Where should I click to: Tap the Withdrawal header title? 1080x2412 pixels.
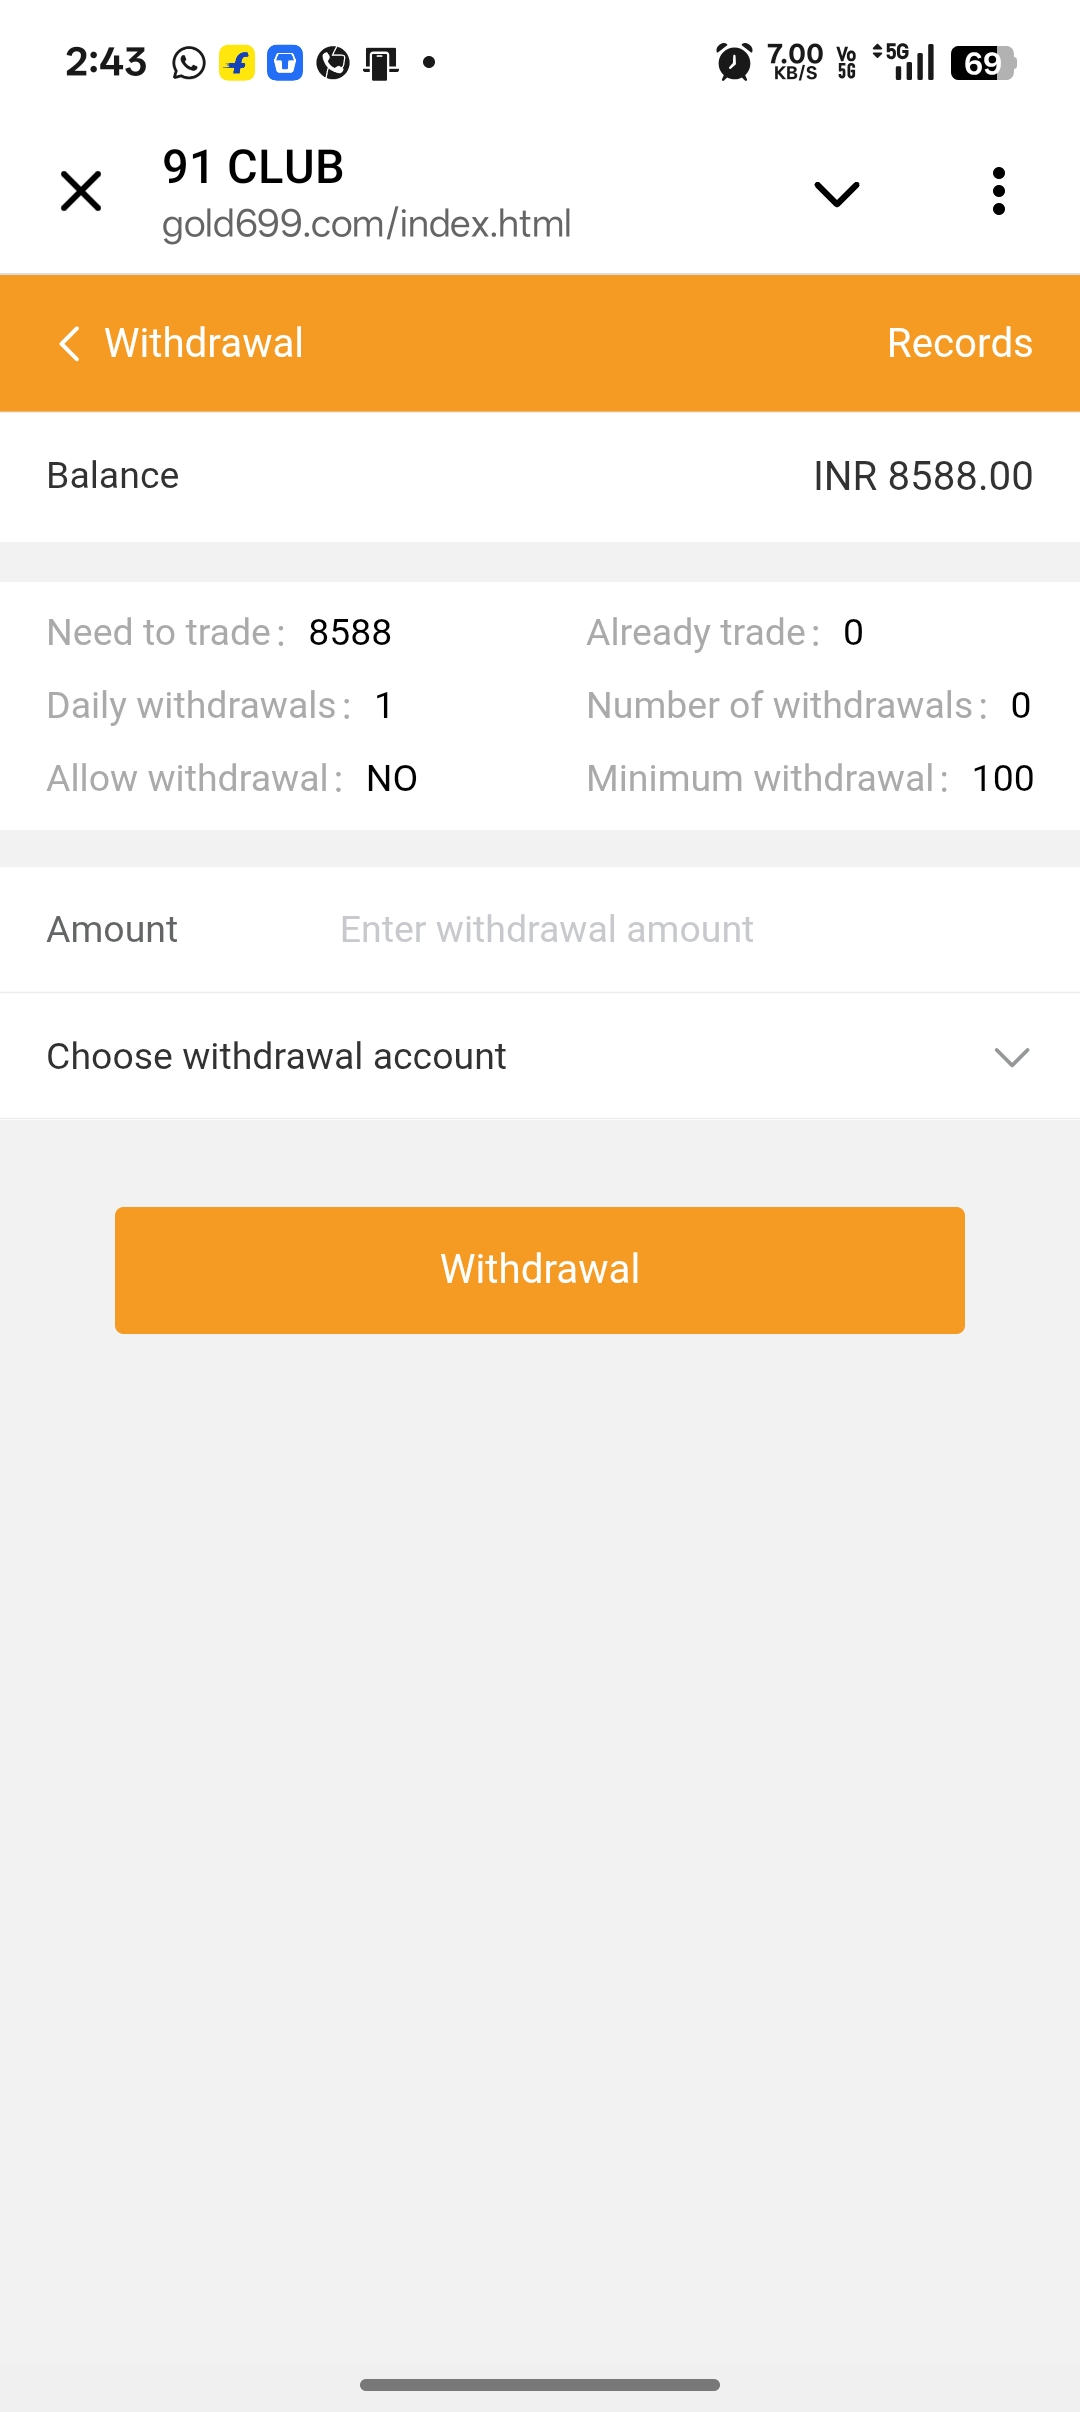point(204,343)
